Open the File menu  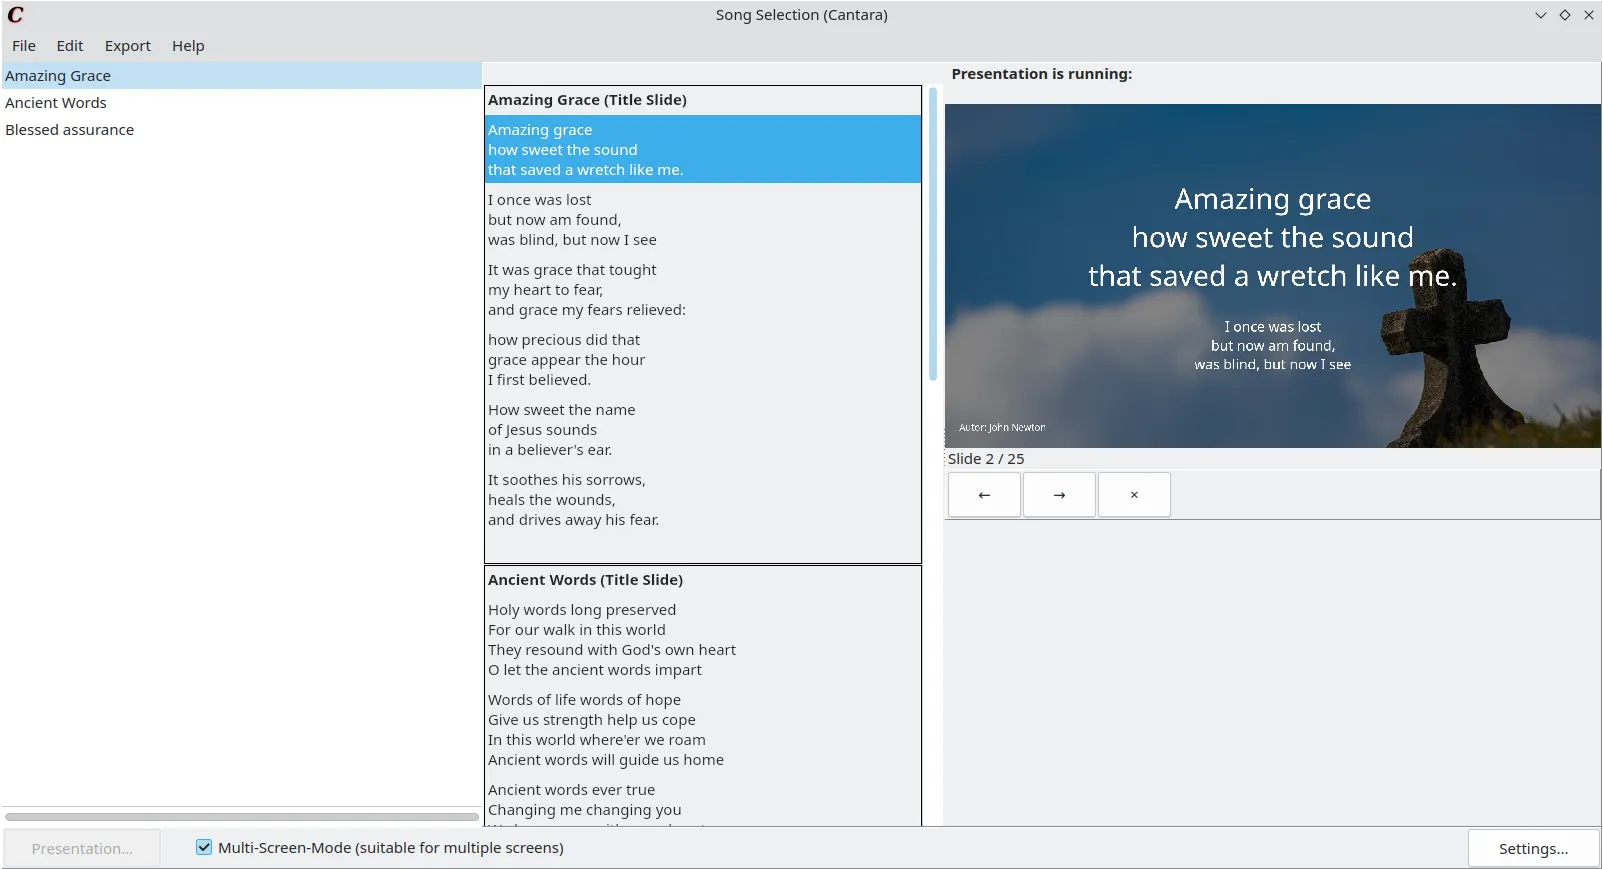click(x=24, y=46)
